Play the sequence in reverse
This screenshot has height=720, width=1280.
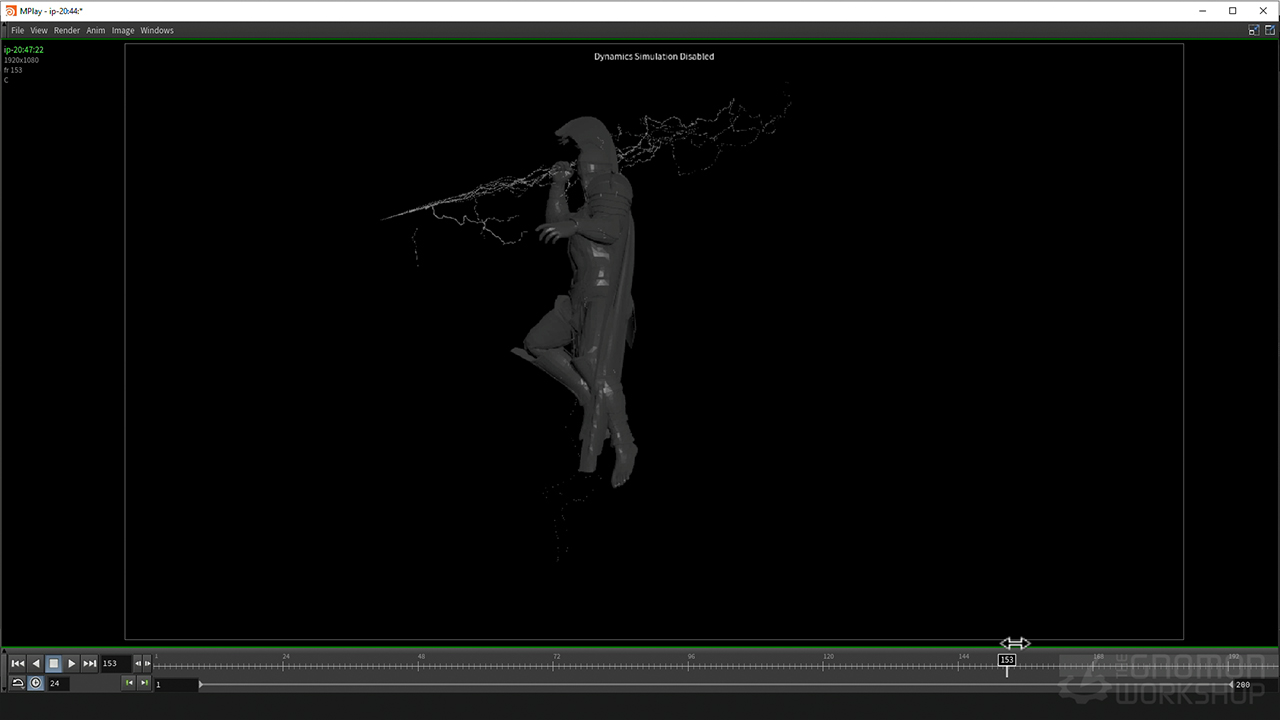tap(36, 663)
